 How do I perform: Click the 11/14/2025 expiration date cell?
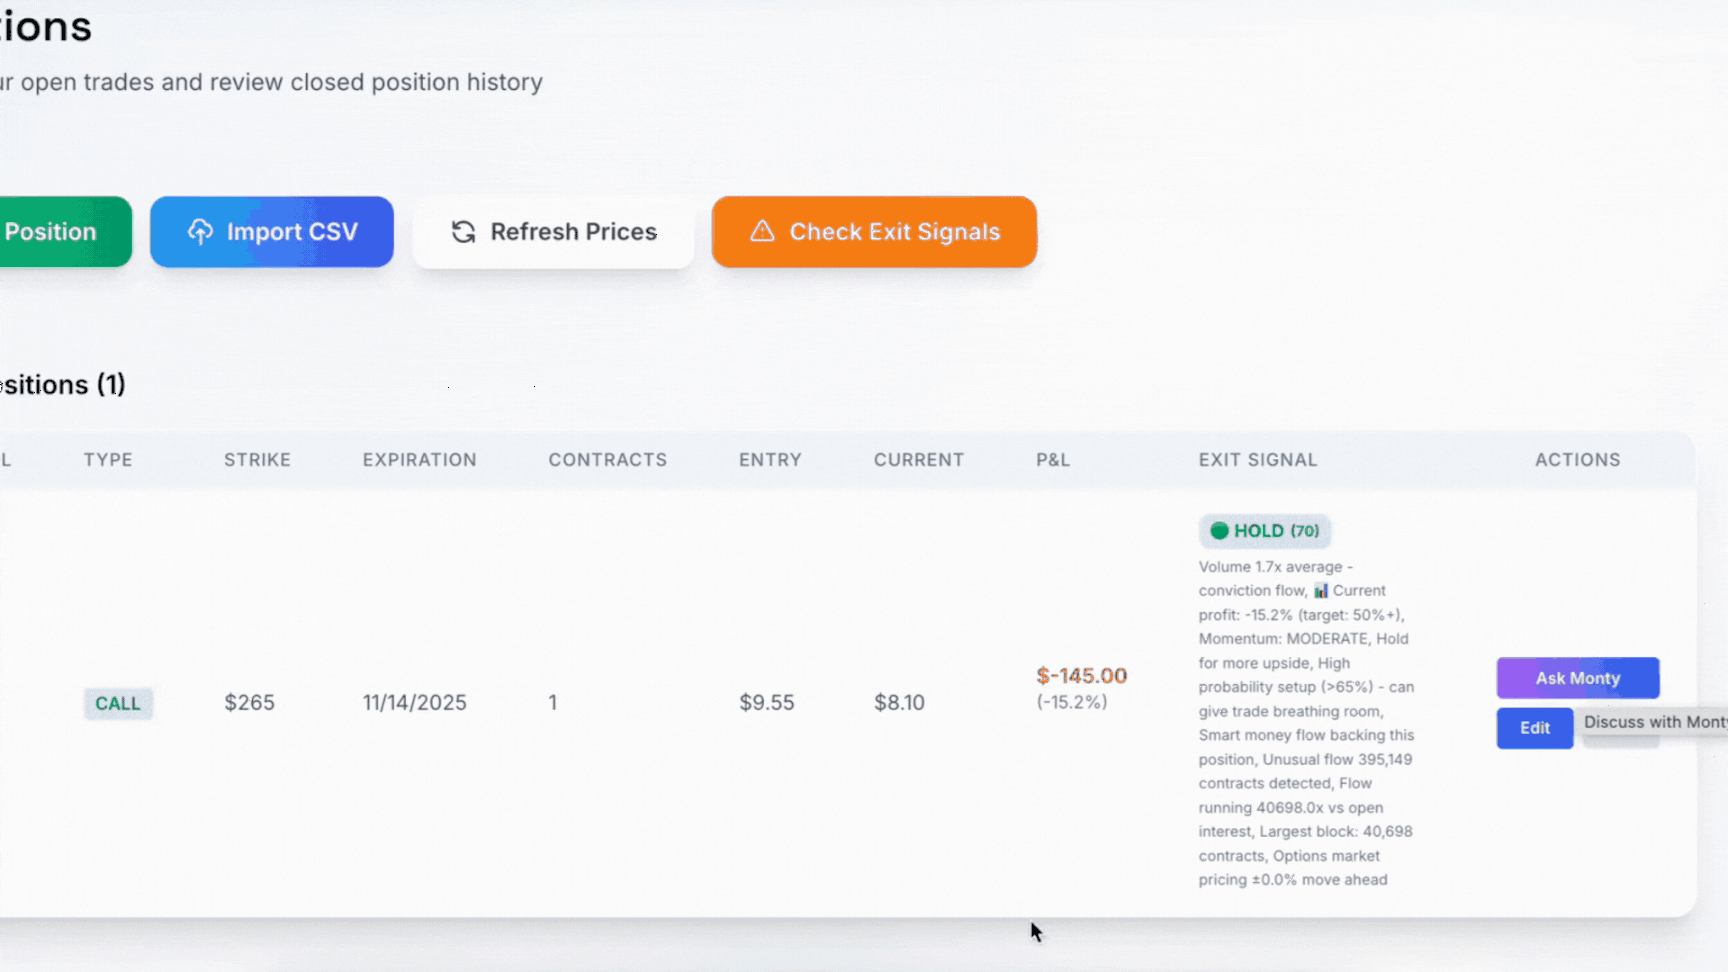(414, 703)
